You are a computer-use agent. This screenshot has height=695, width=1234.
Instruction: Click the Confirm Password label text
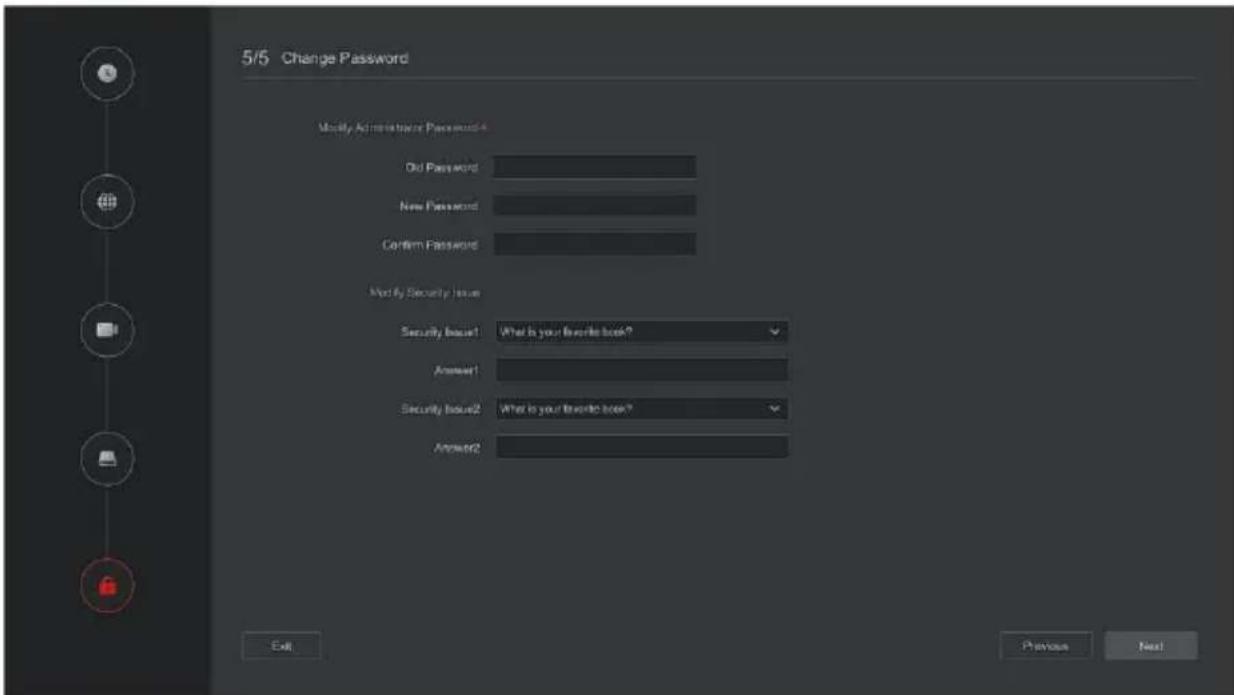point(437,244)
